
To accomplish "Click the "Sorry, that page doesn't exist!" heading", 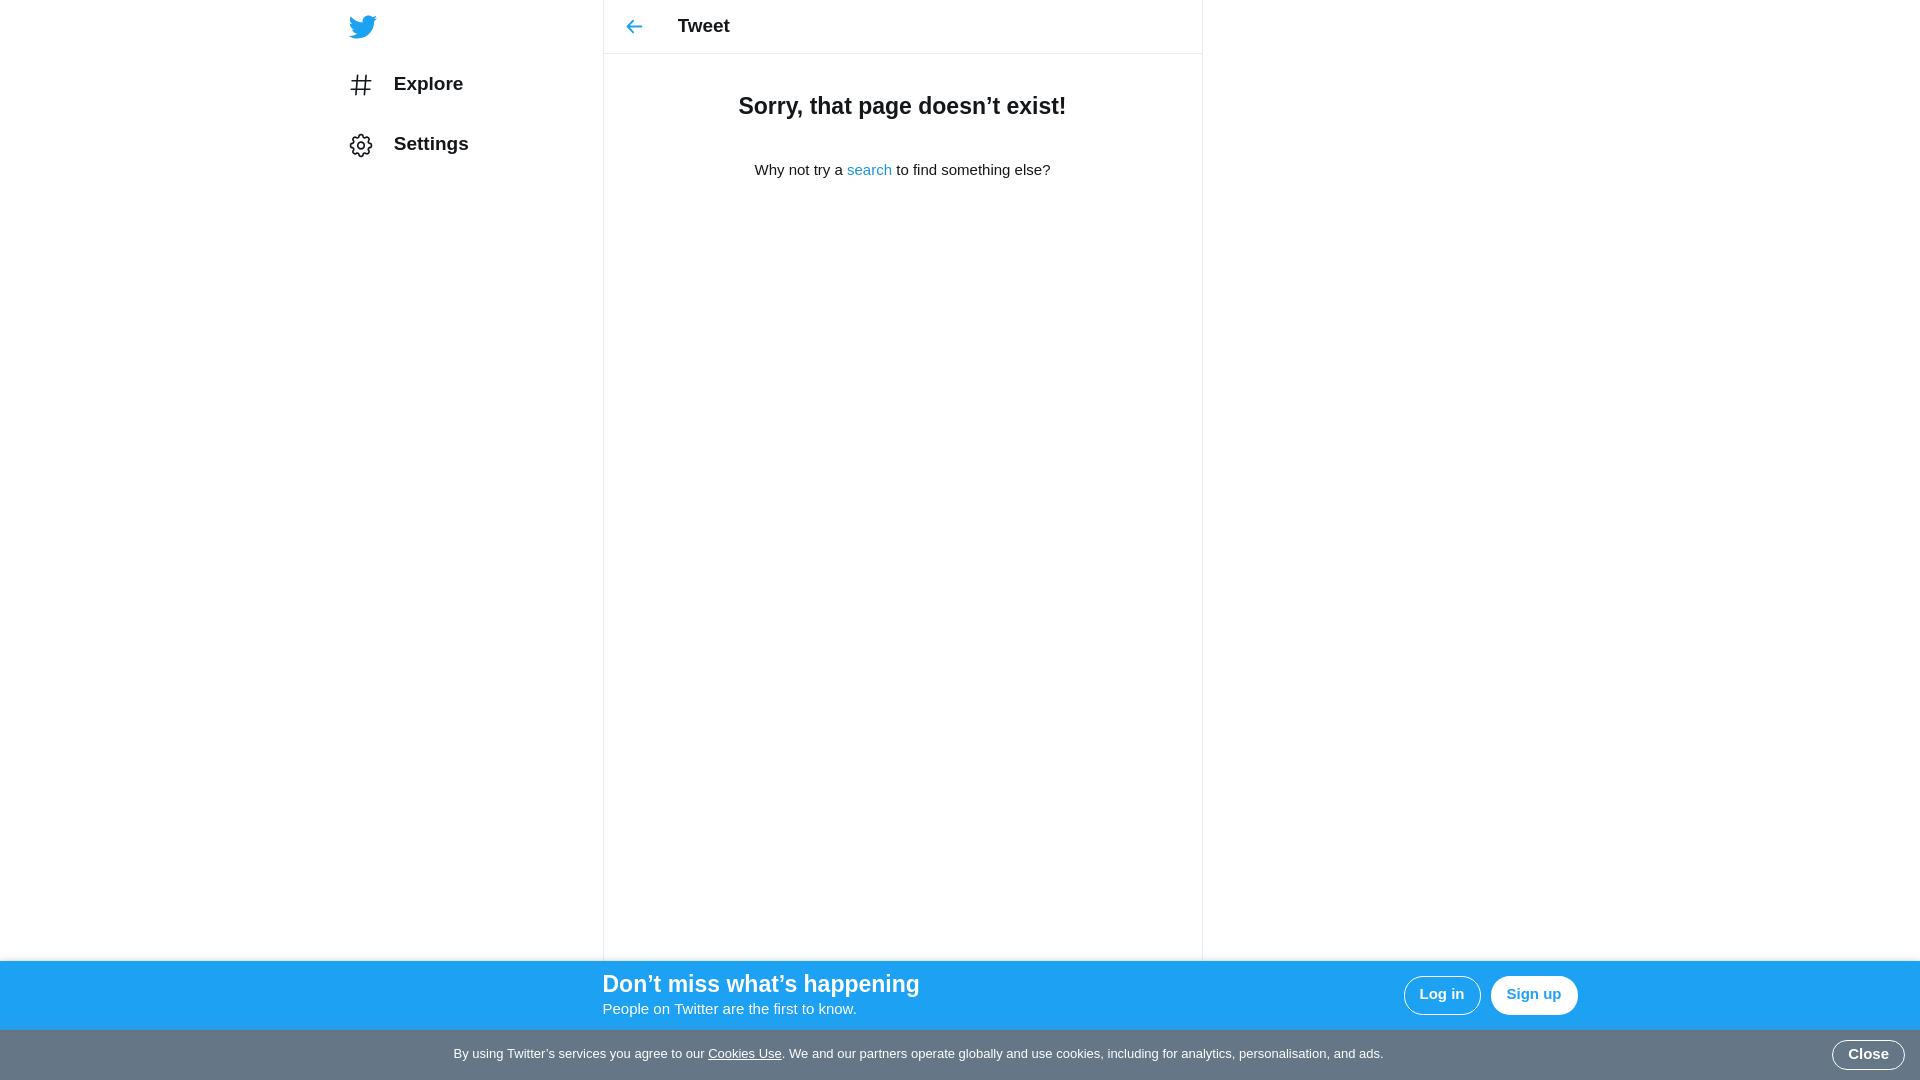I will click(x=902, y=106).
